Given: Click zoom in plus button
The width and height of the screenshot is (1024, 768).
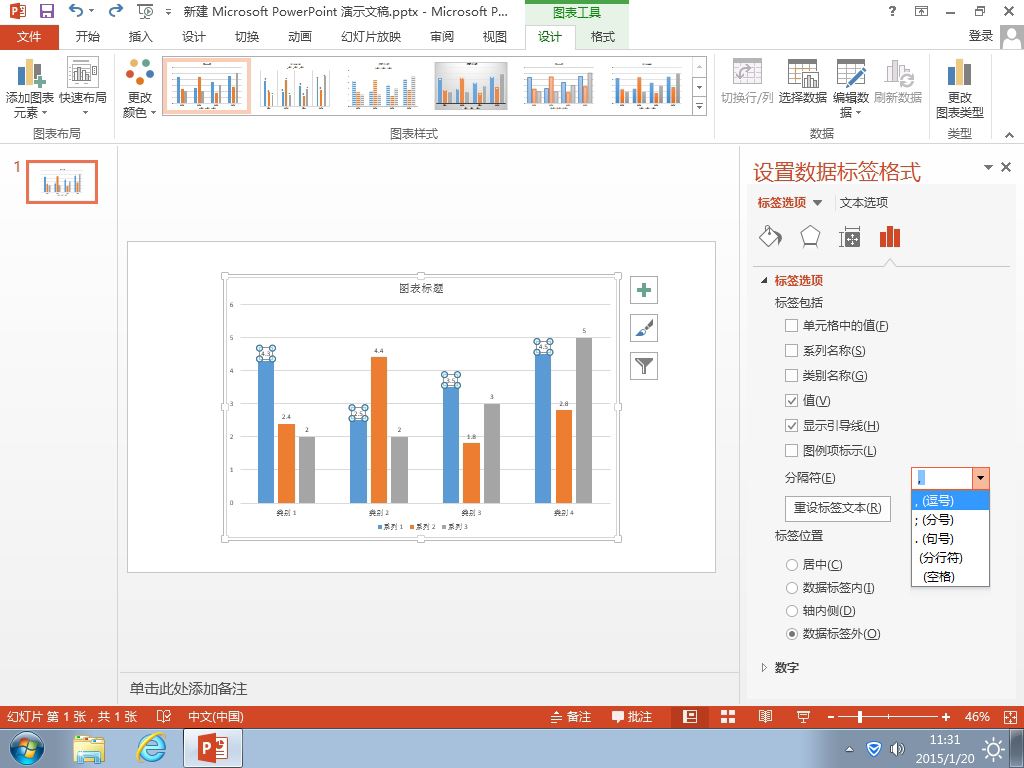Looking at the screenshot, I should click(x=946, y=717).
